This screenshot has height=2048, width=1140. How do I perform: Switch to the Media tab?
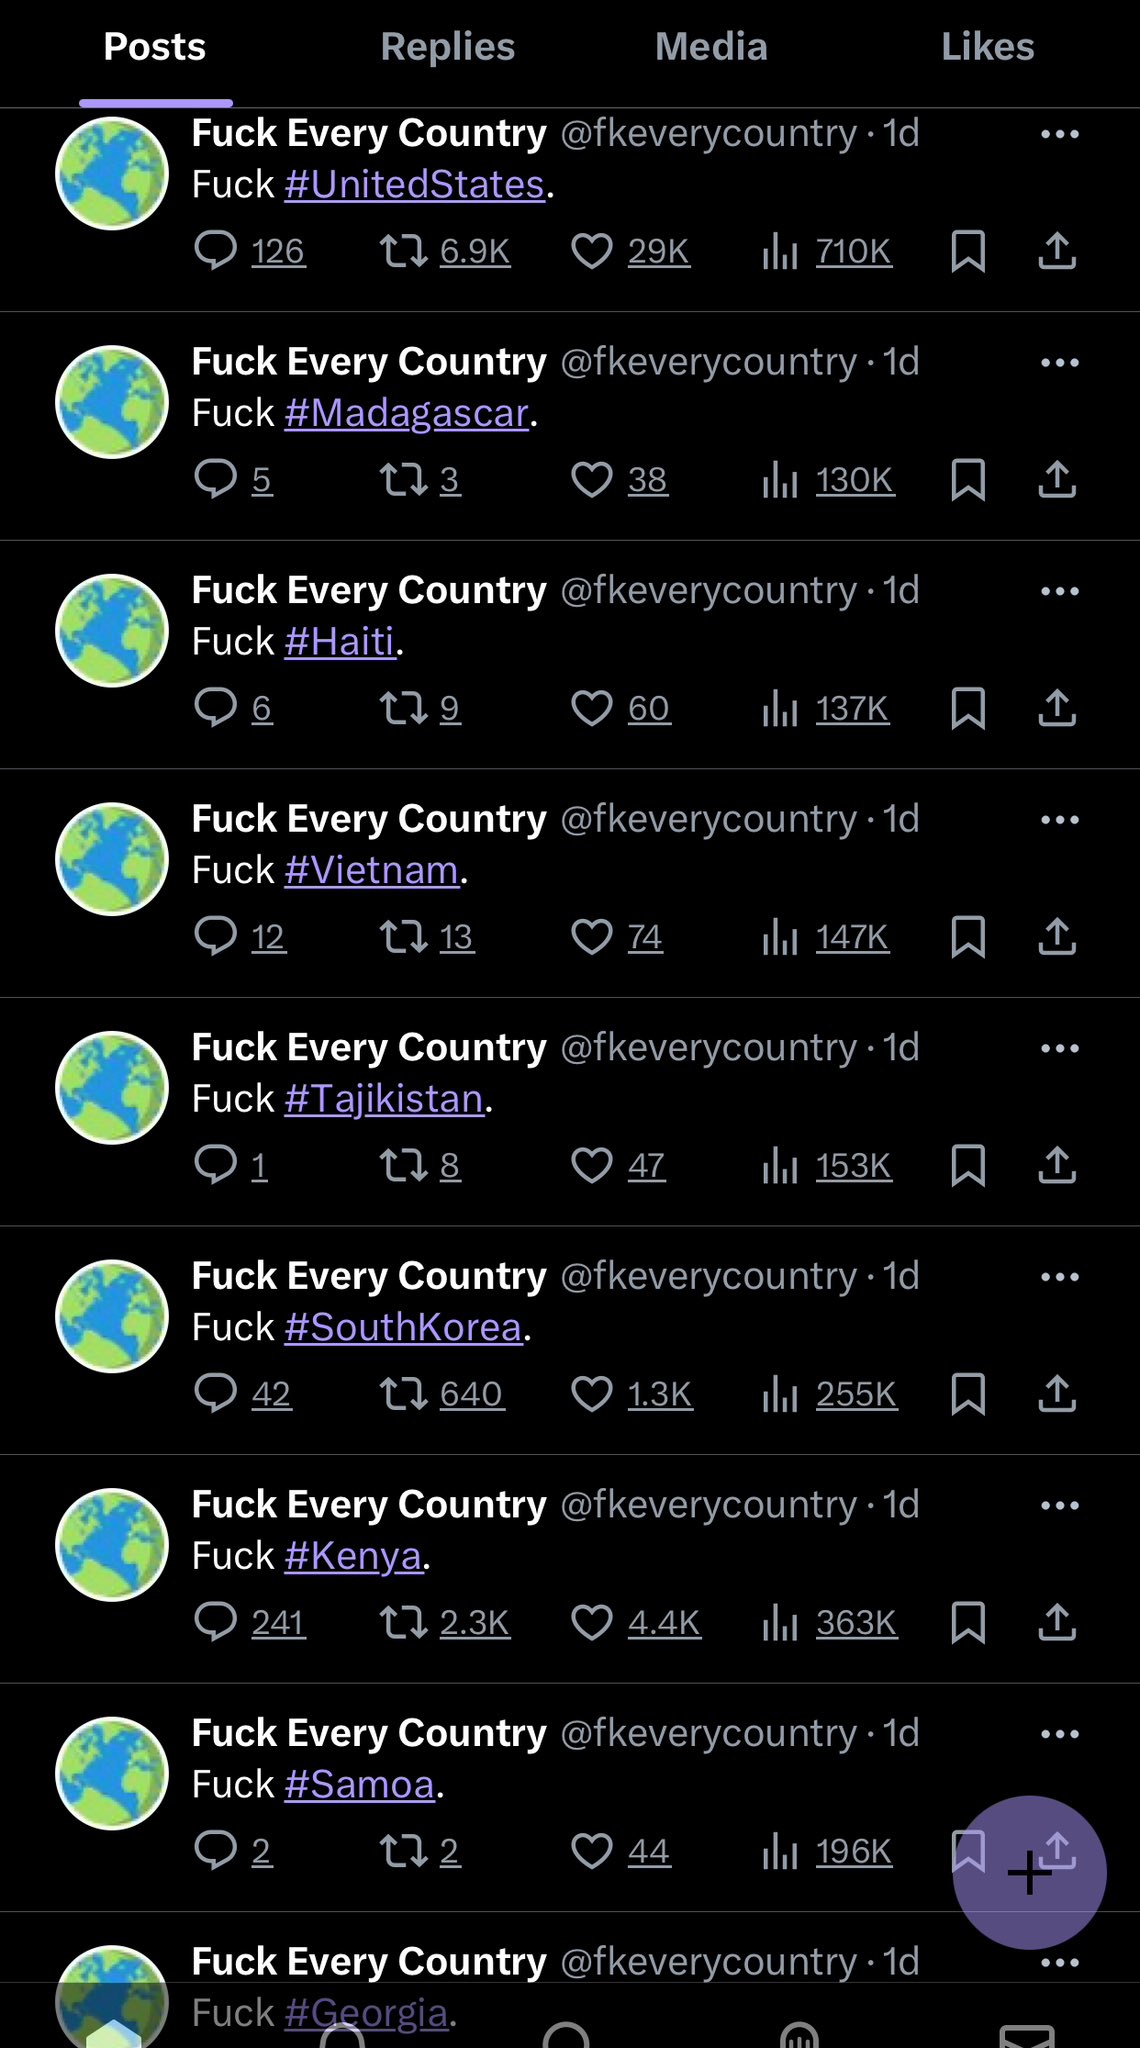tap(711, 47)
